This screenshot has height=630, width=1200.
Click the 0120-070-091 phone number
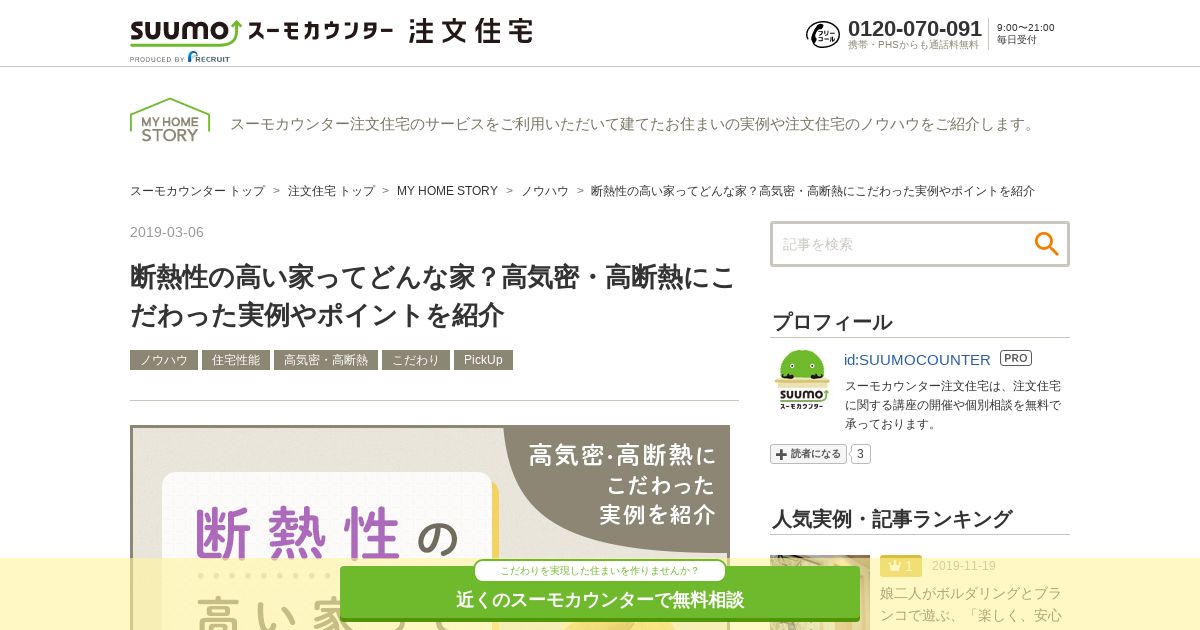915,28
